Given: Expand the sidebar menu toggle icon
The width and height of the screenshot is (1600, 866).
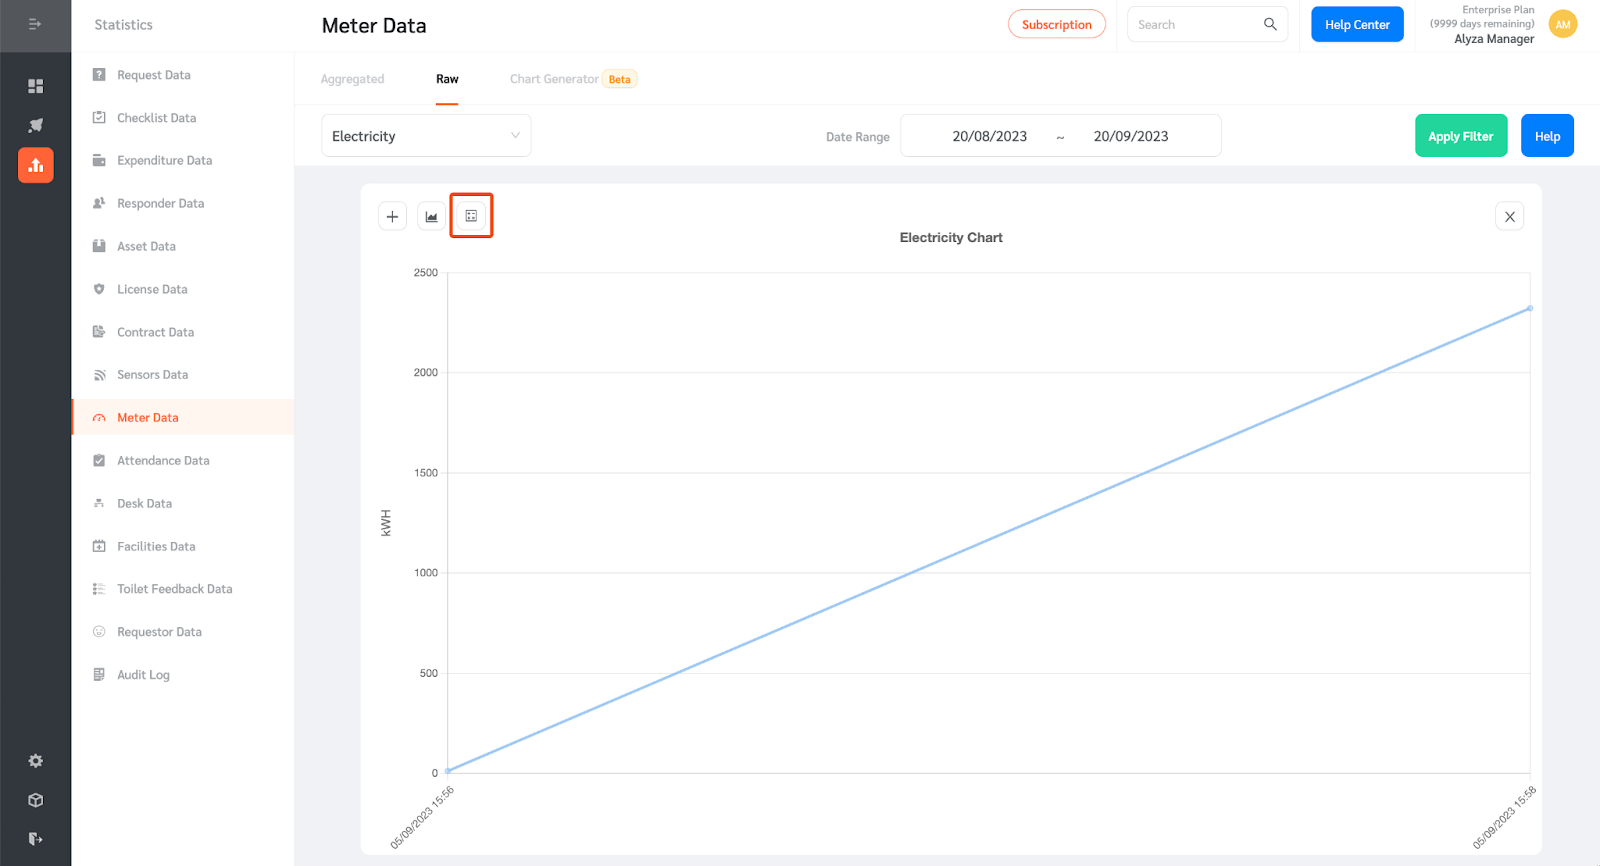Looking at the screenshot, I should 35,24.
